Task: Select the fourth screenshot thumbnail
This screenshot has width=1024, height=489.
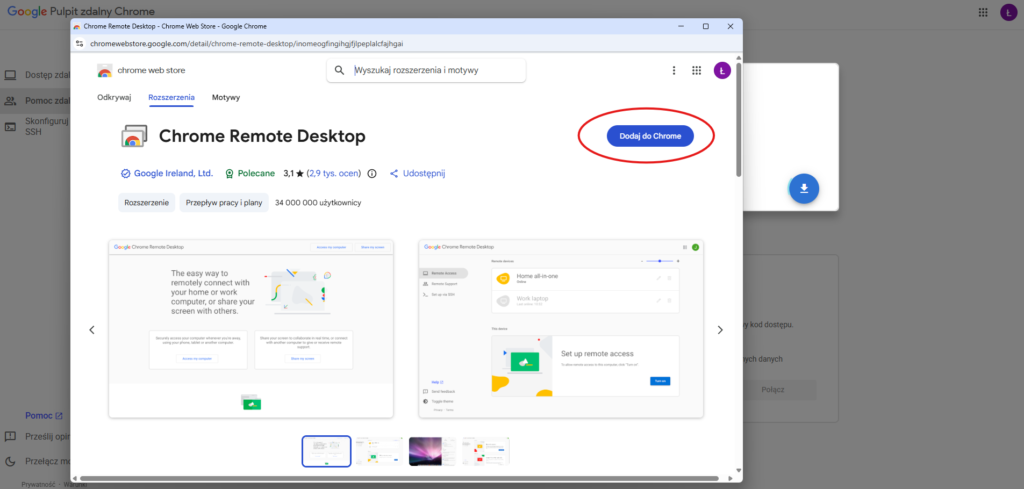Action: pyautogui.click(x=486, y=451)
